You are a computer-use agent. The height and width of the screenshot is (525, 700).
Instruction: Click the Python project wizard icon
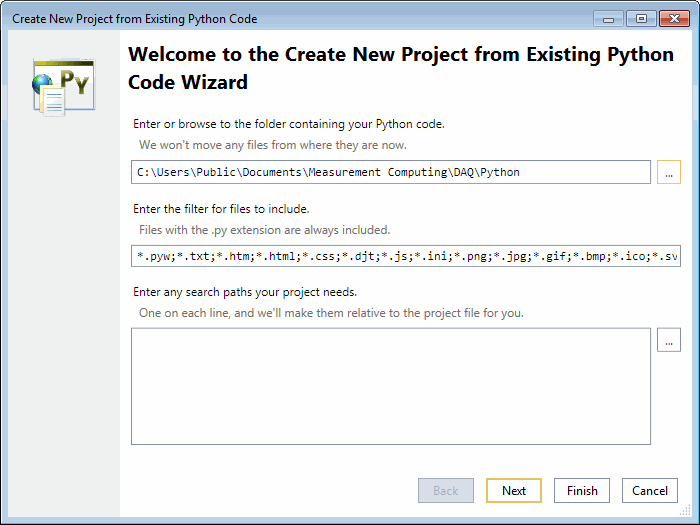(63, 87)
